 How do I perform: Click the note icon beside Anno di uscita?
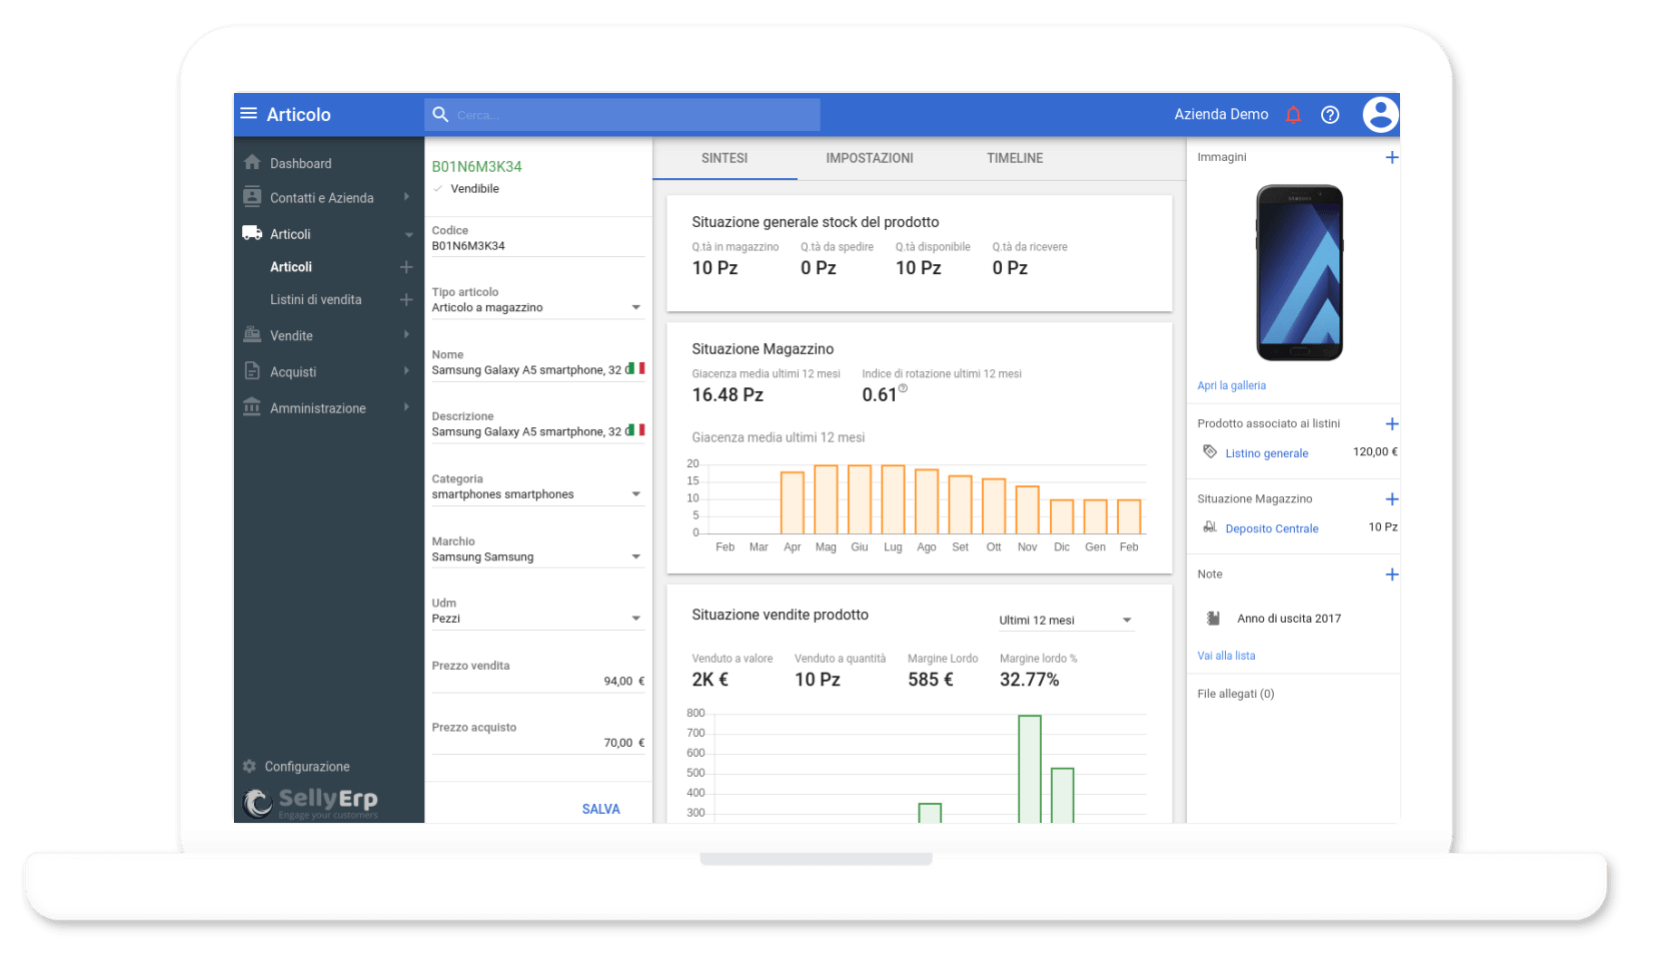click(x=1213, y=618)
